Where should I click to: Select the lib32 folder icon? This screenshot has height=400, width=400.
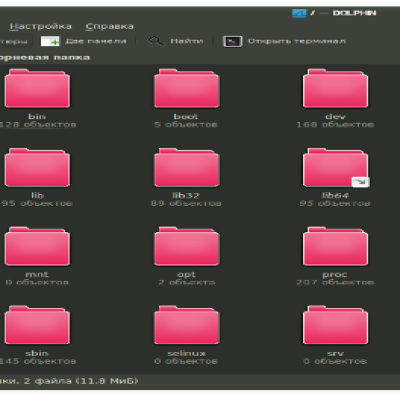pyautogui.click(x=186, y=167)
